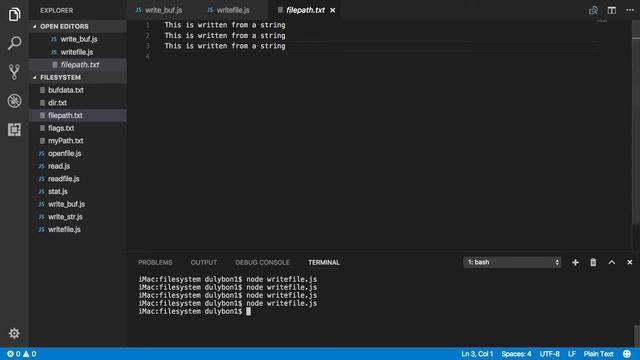Viewport: 640px width, 360px height.
Task: Change end of line sequence LF
Action: (572, 354)
